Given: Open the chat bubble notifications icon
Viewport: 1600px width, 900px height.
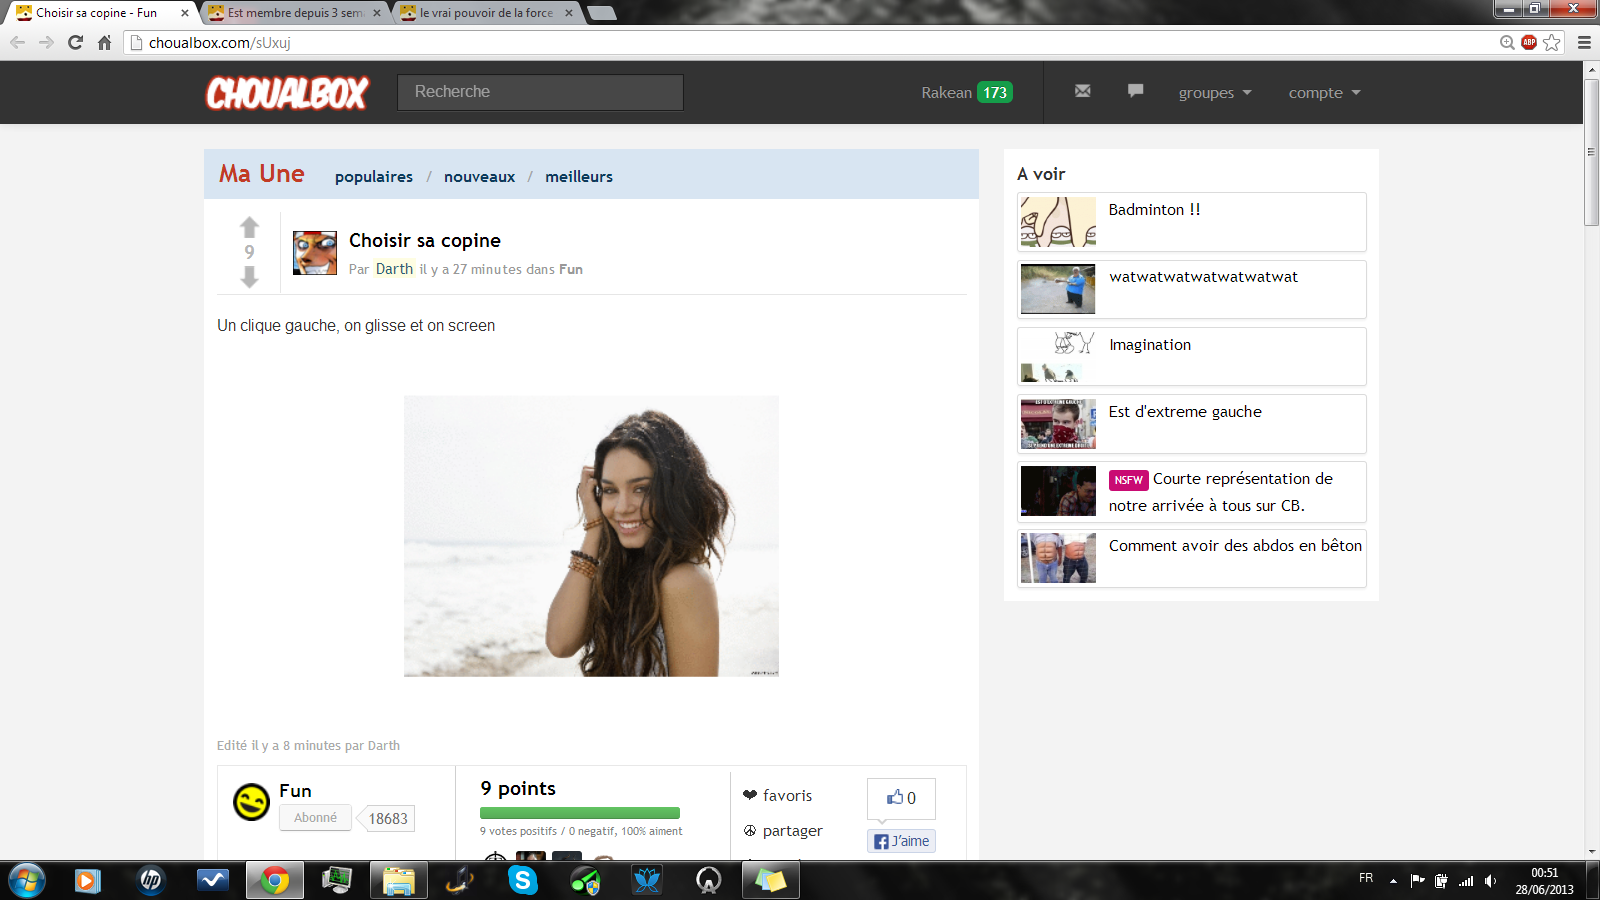Looking at the screenshot, I should click(x=1135, y=91).
